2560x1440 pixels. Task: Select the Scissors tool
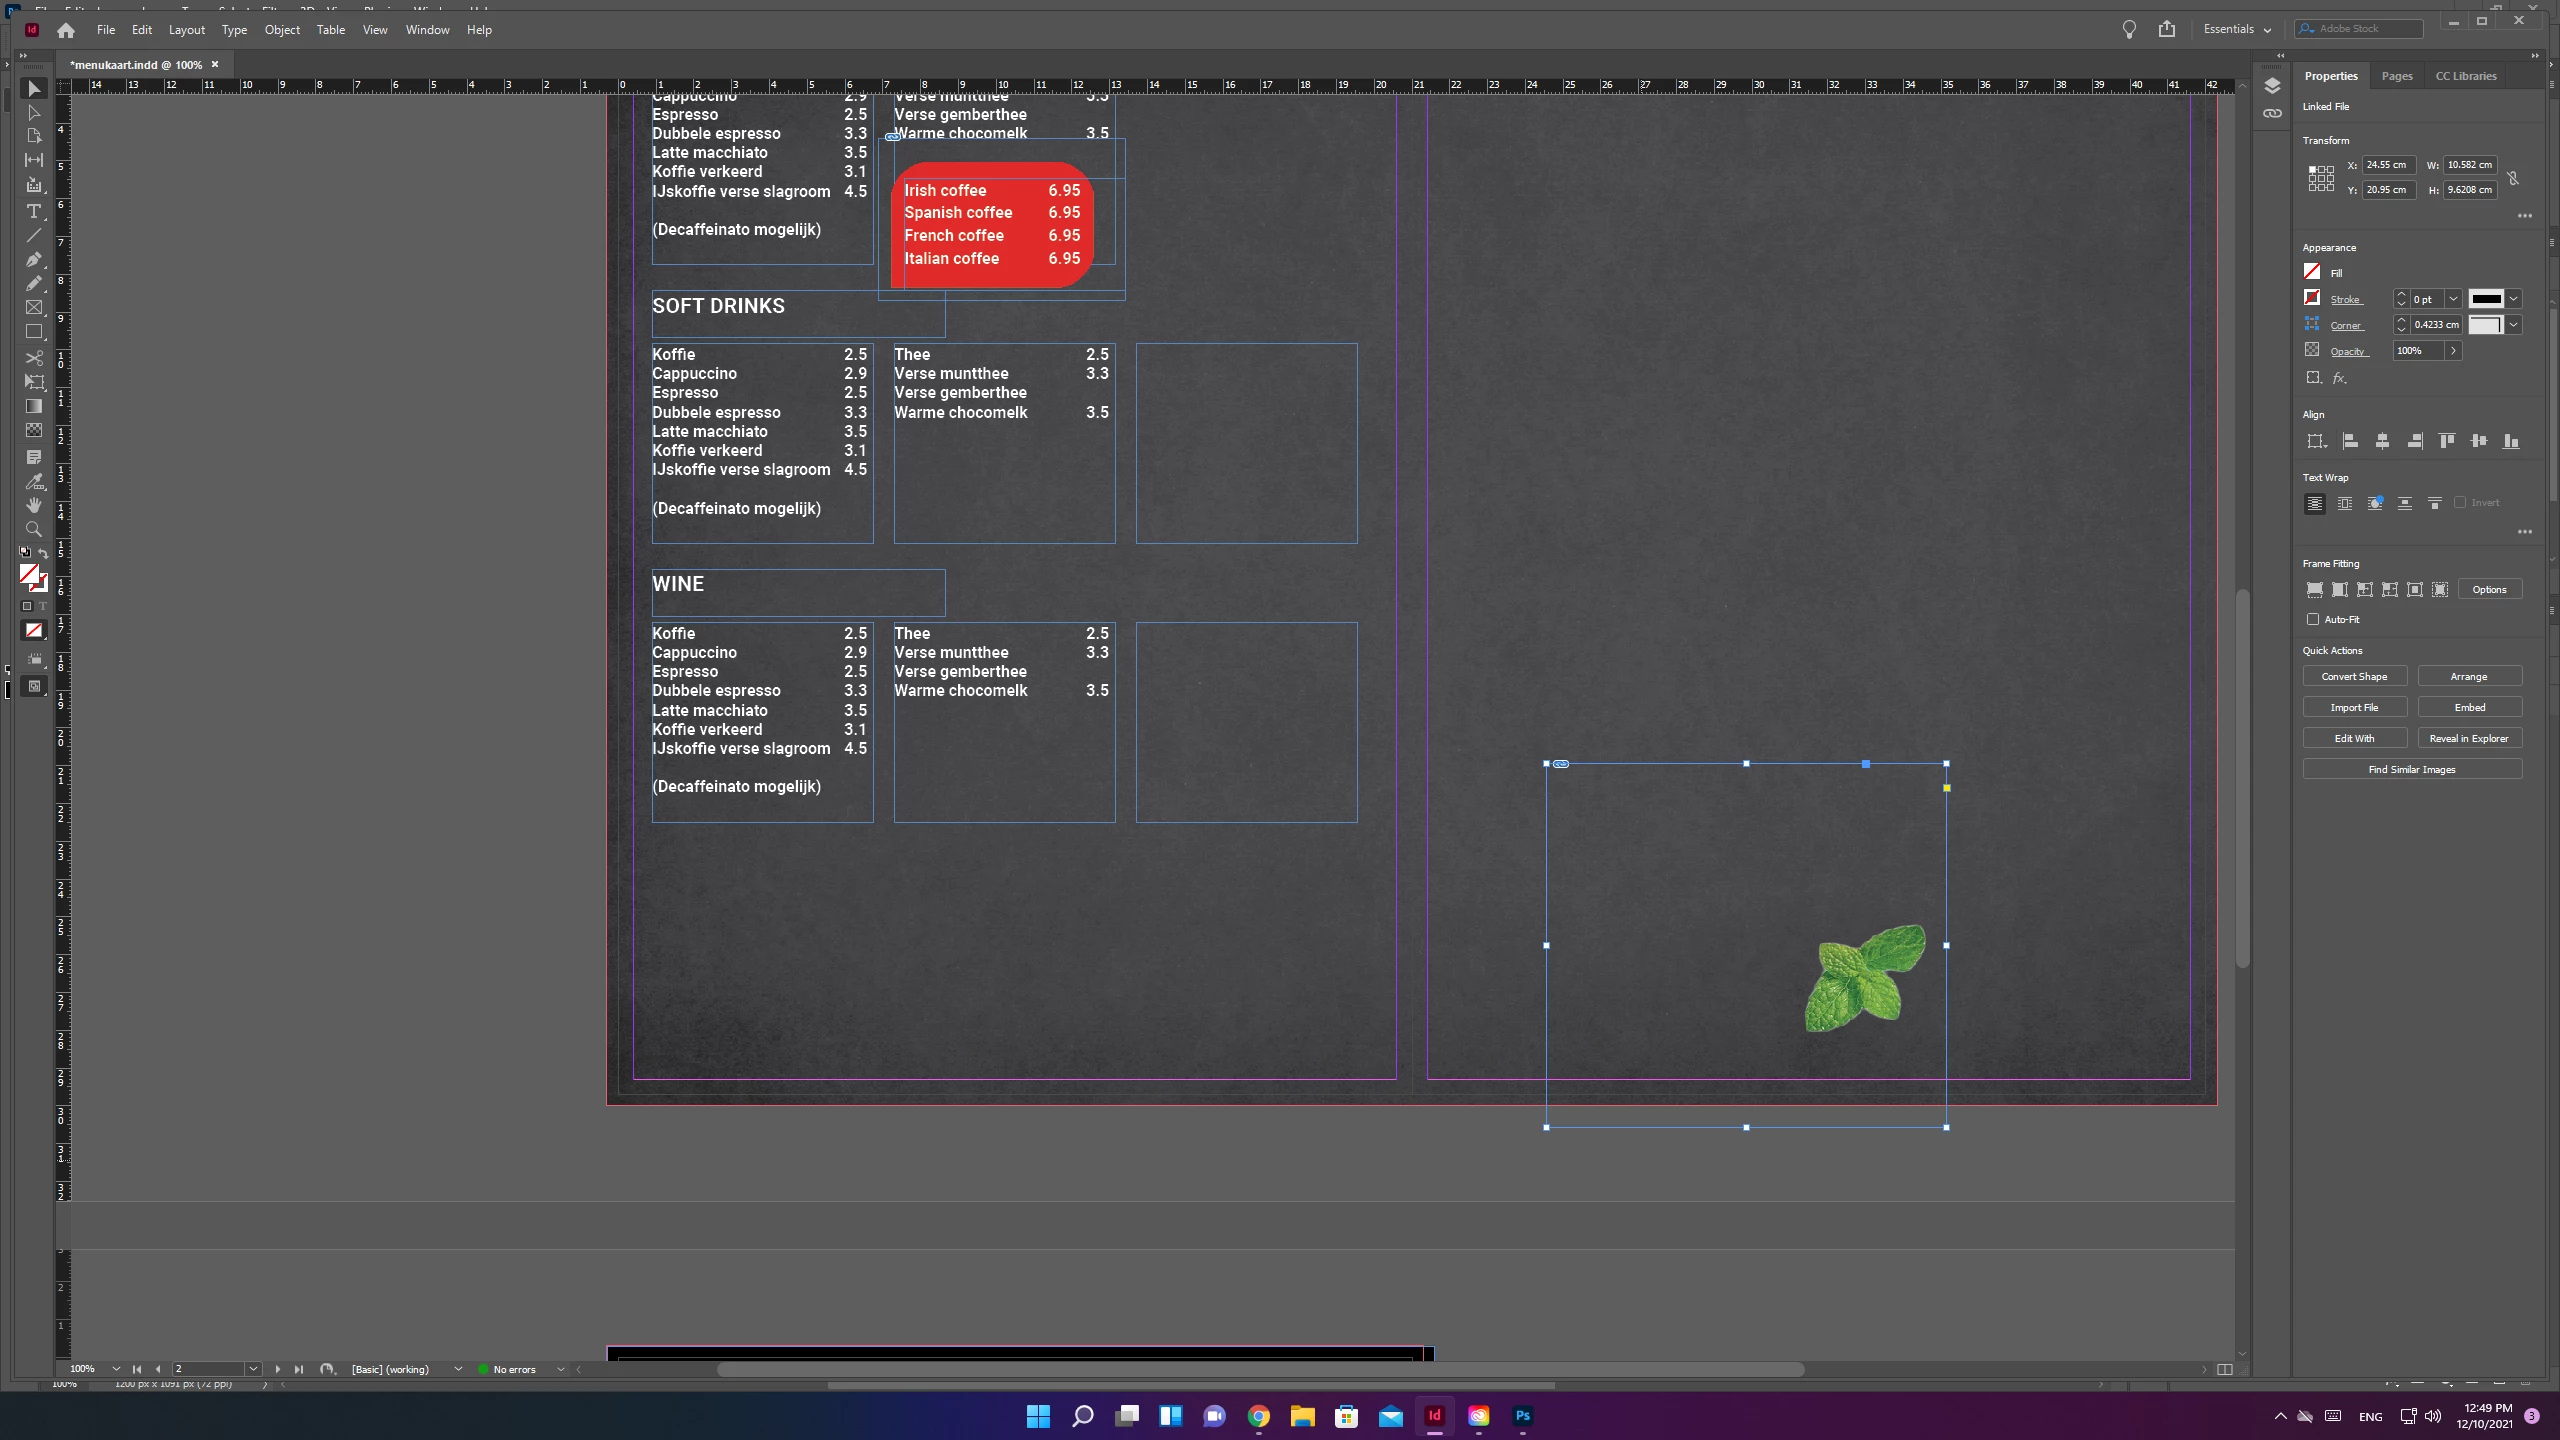(x=33, y=357)
